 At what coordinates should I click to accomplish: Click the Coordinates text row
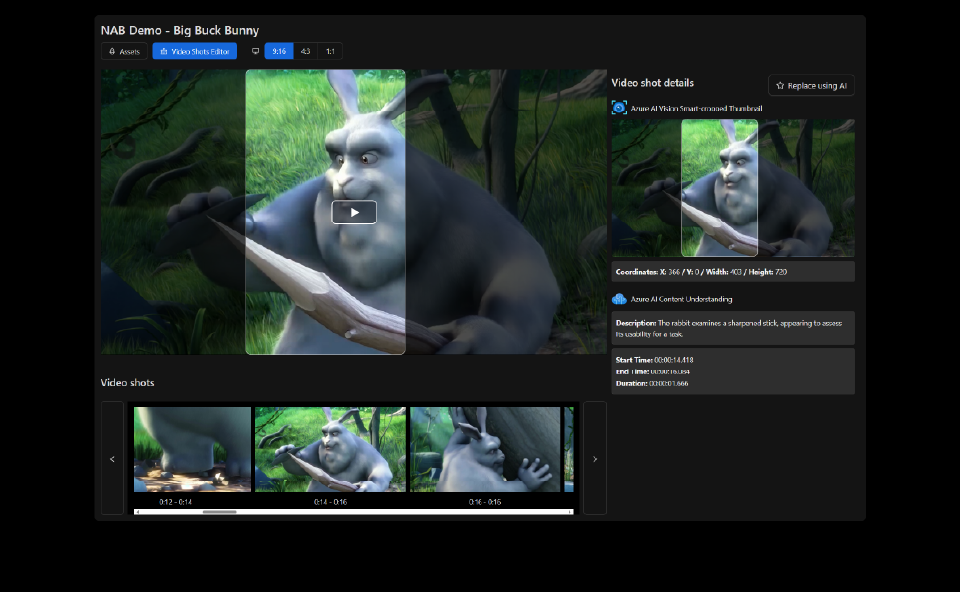(x=733, y=271)
